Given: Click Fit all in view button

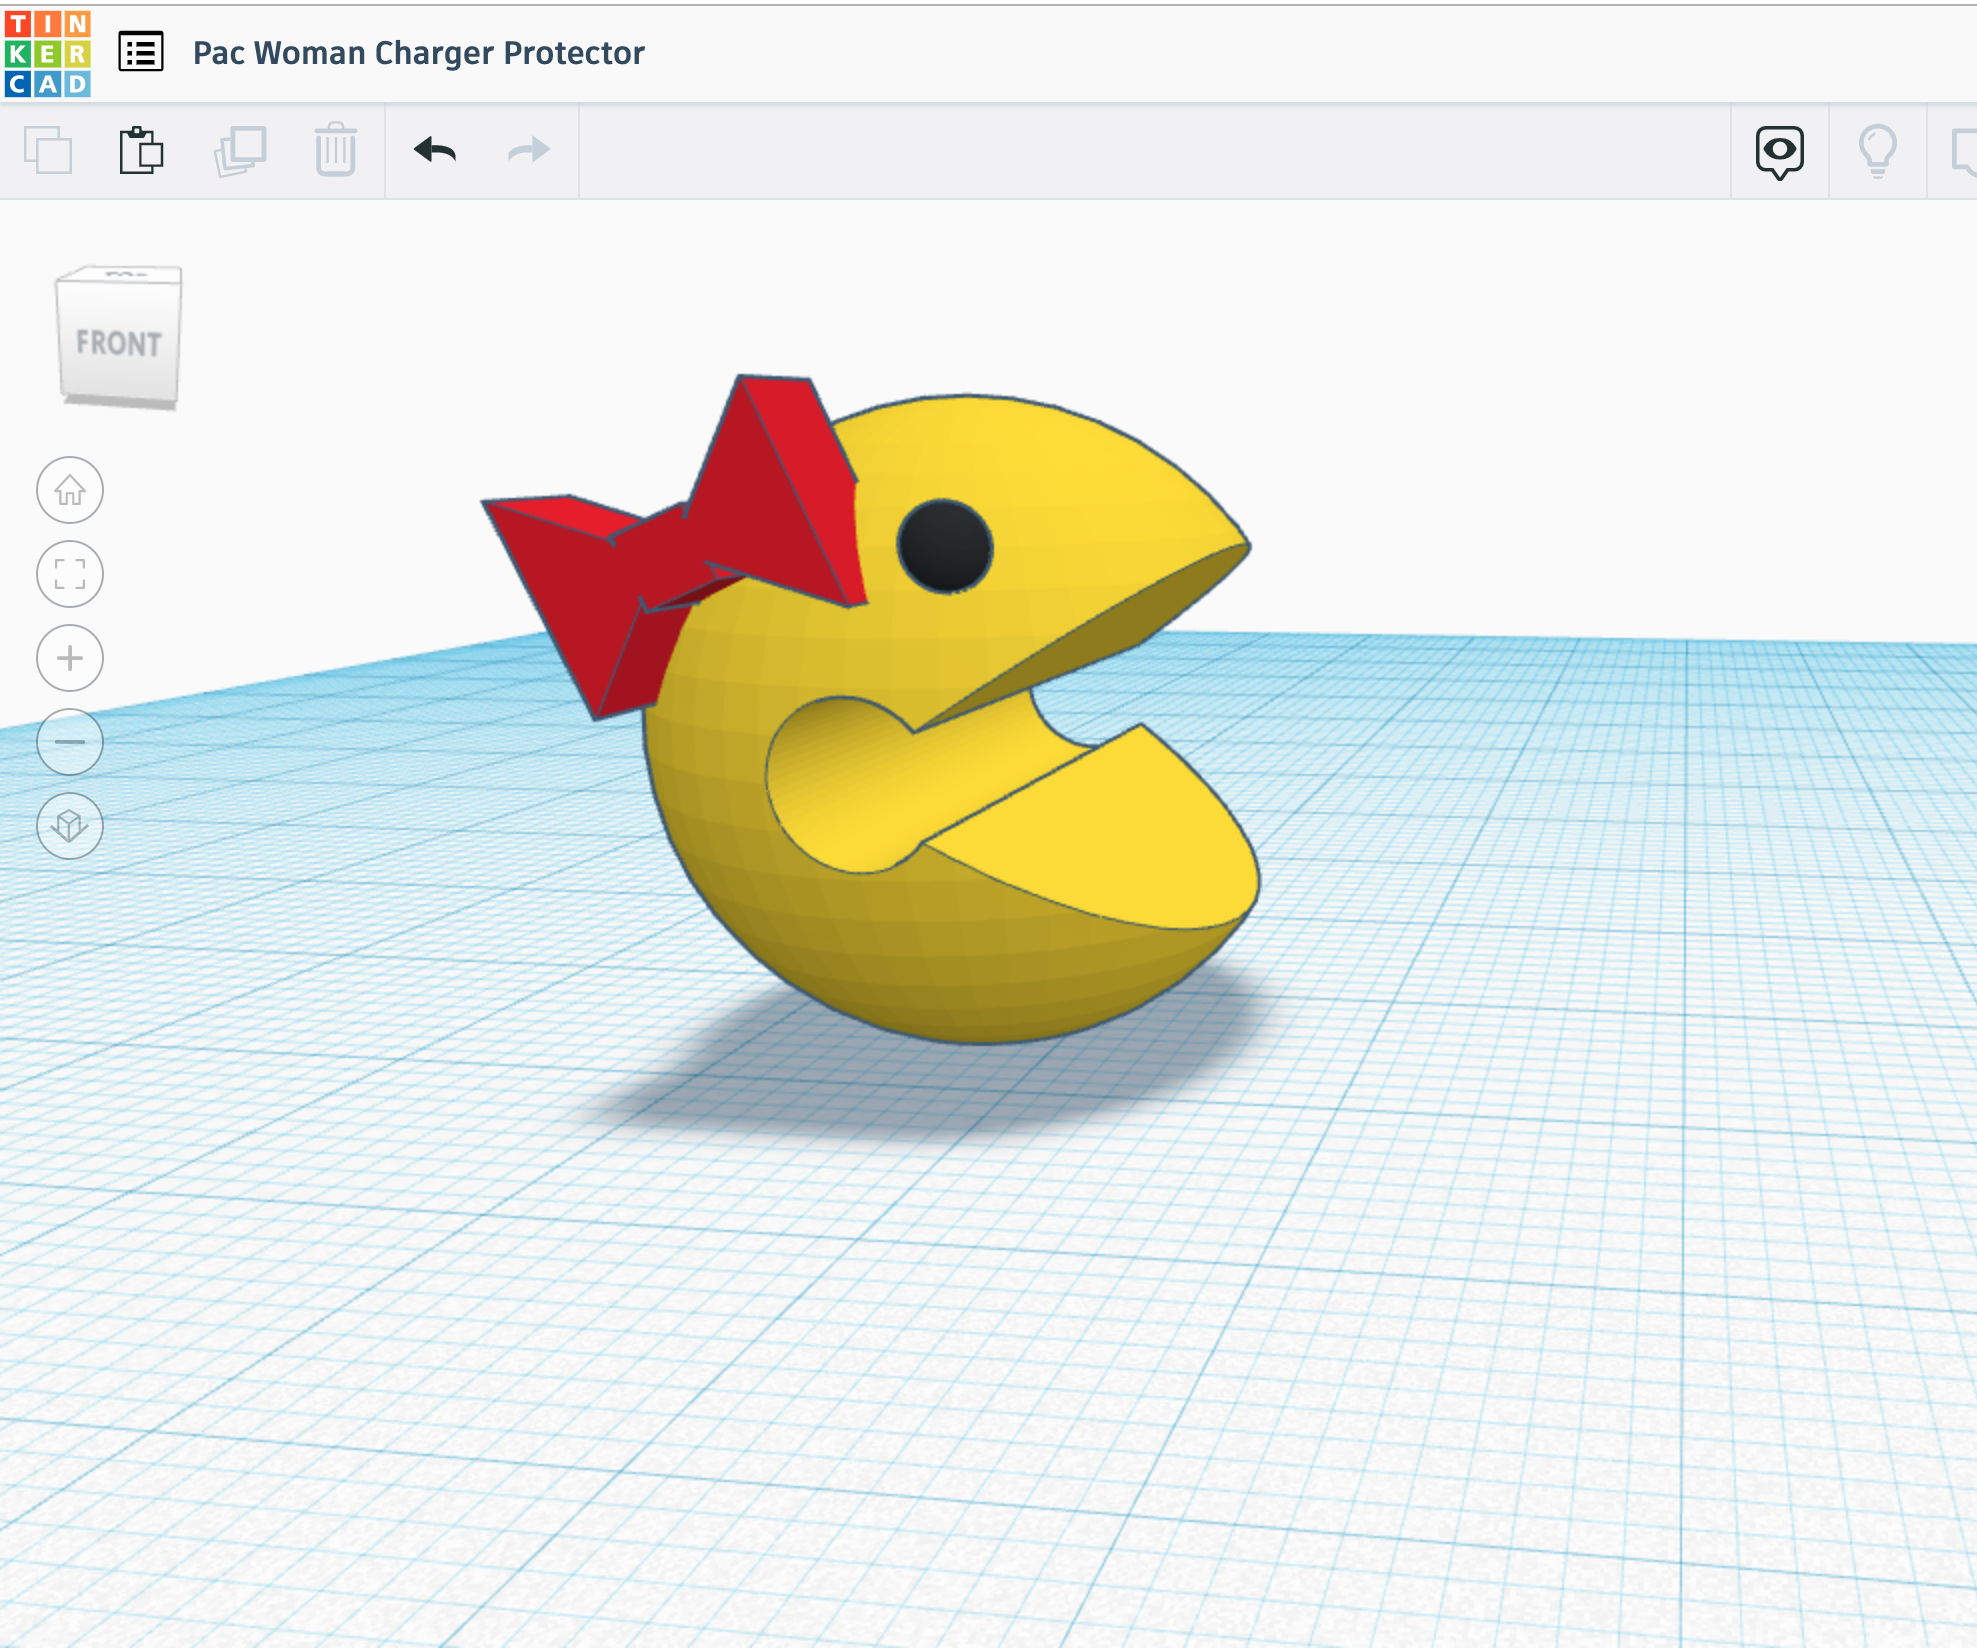Looking at the screenshot, I should pyautogui.click(x=70, y=574).
